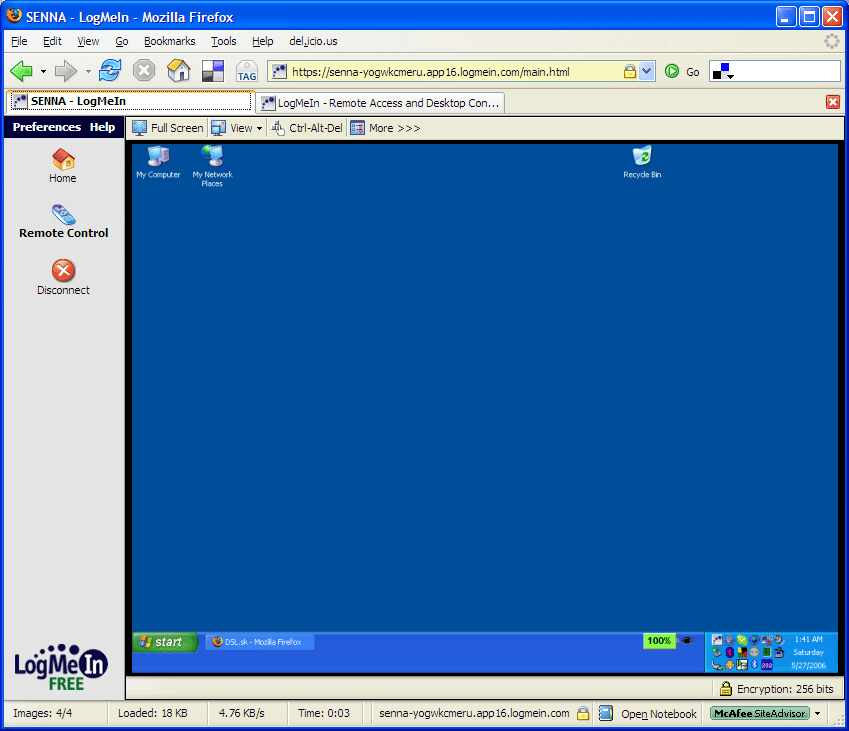Screen dimensions: 849x731
Task: Open the Edit menu
Action: pyautogui.click(x=53, y=41)
